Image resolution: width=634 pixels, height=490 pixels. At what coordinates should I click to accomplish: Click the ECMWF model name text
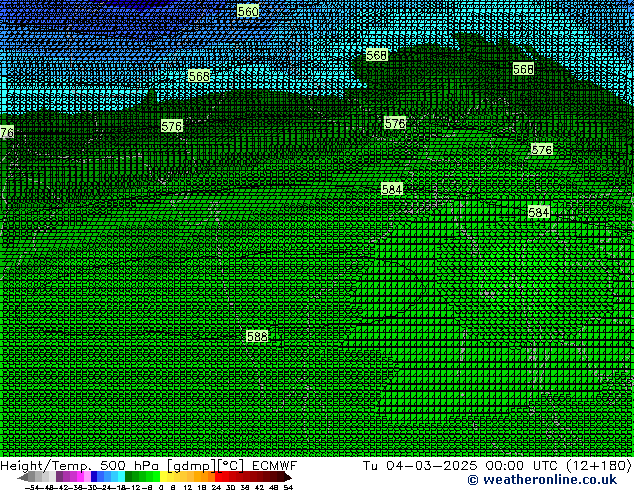tap(275, 466)
